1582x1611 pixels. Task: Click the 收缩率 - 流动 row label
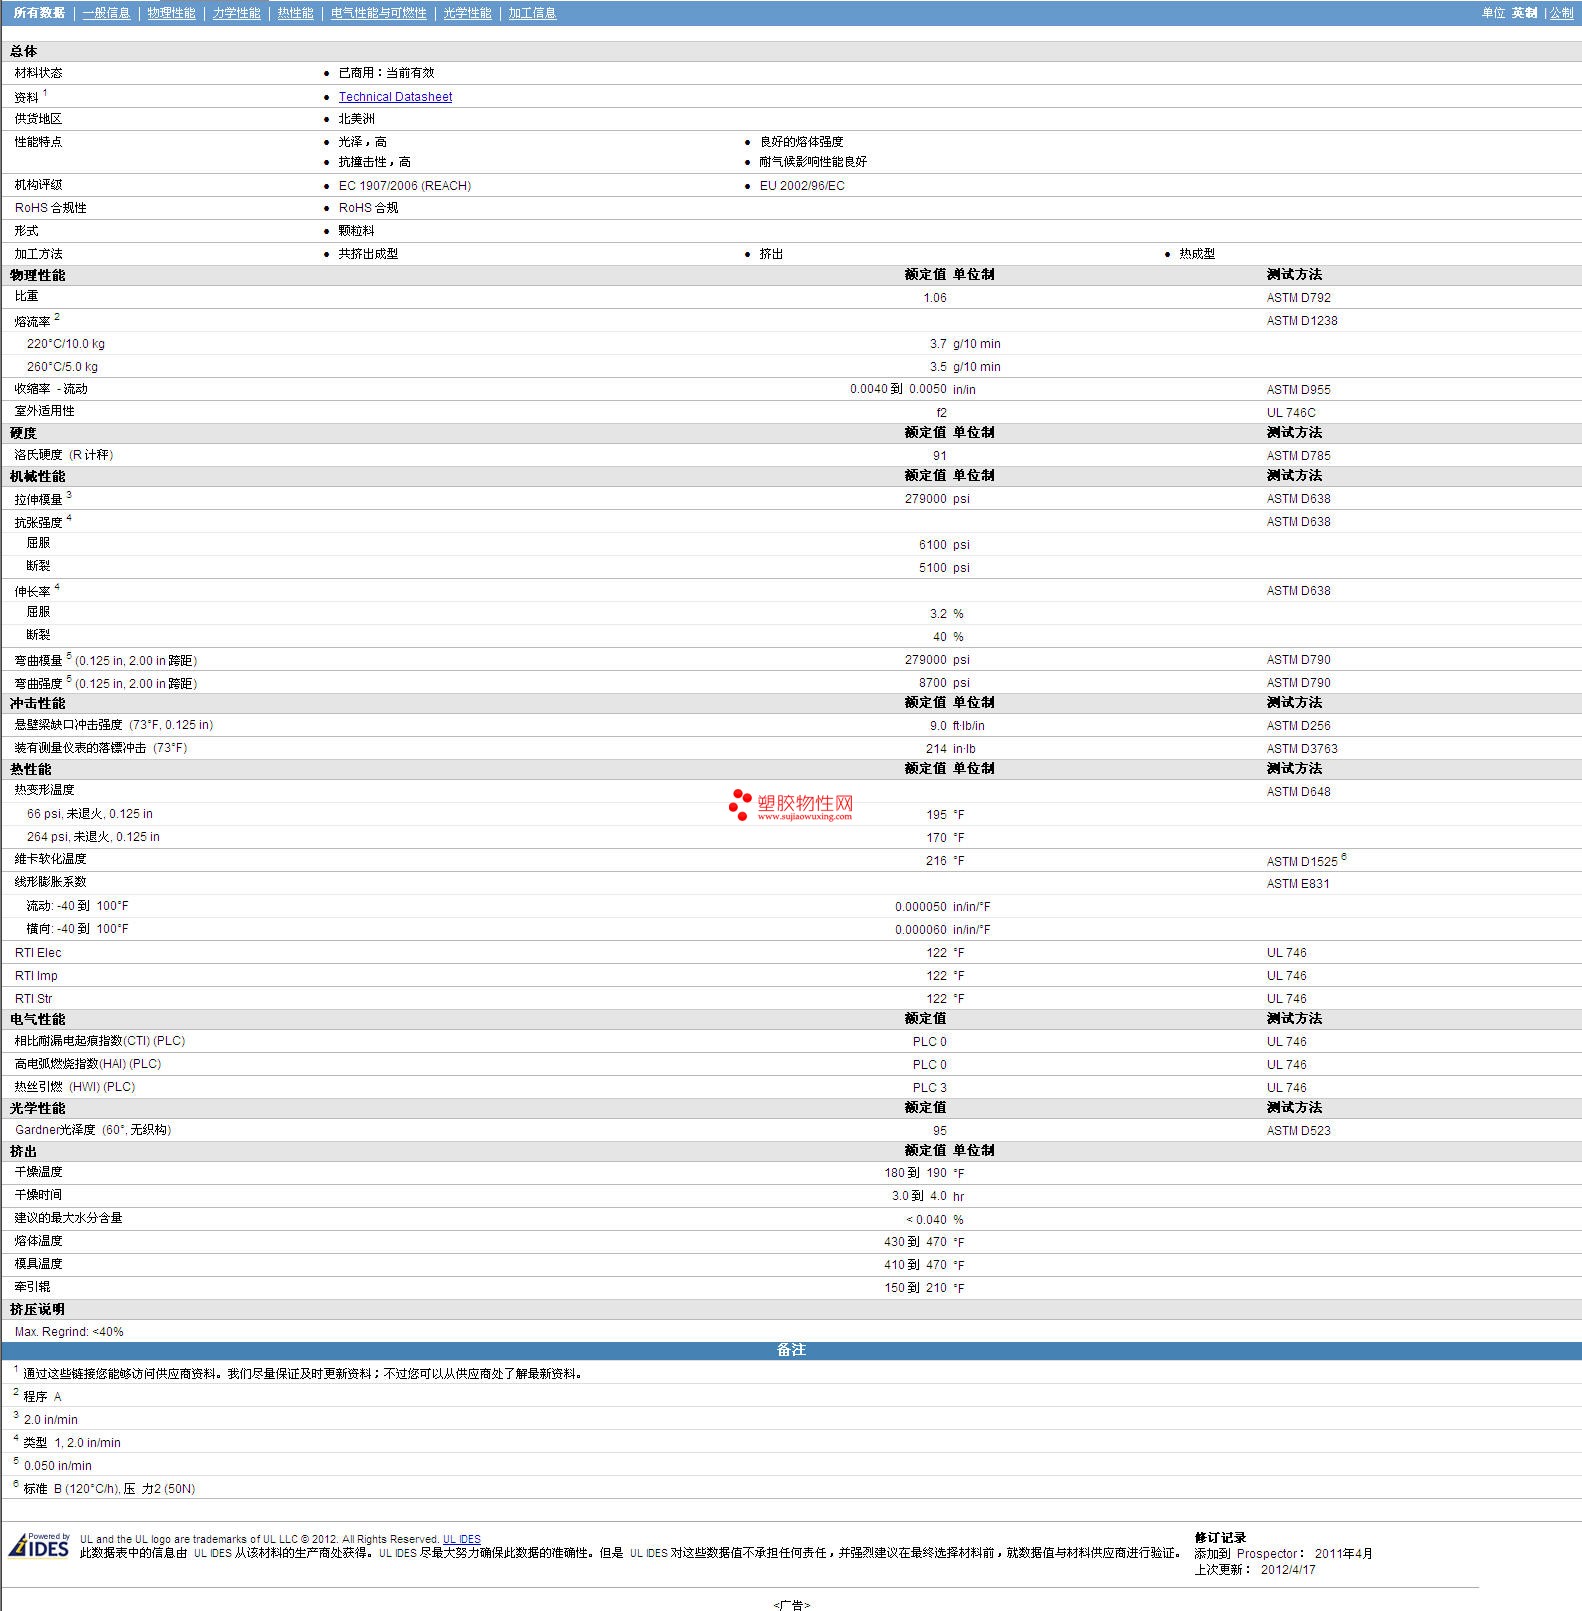point(51,389)
